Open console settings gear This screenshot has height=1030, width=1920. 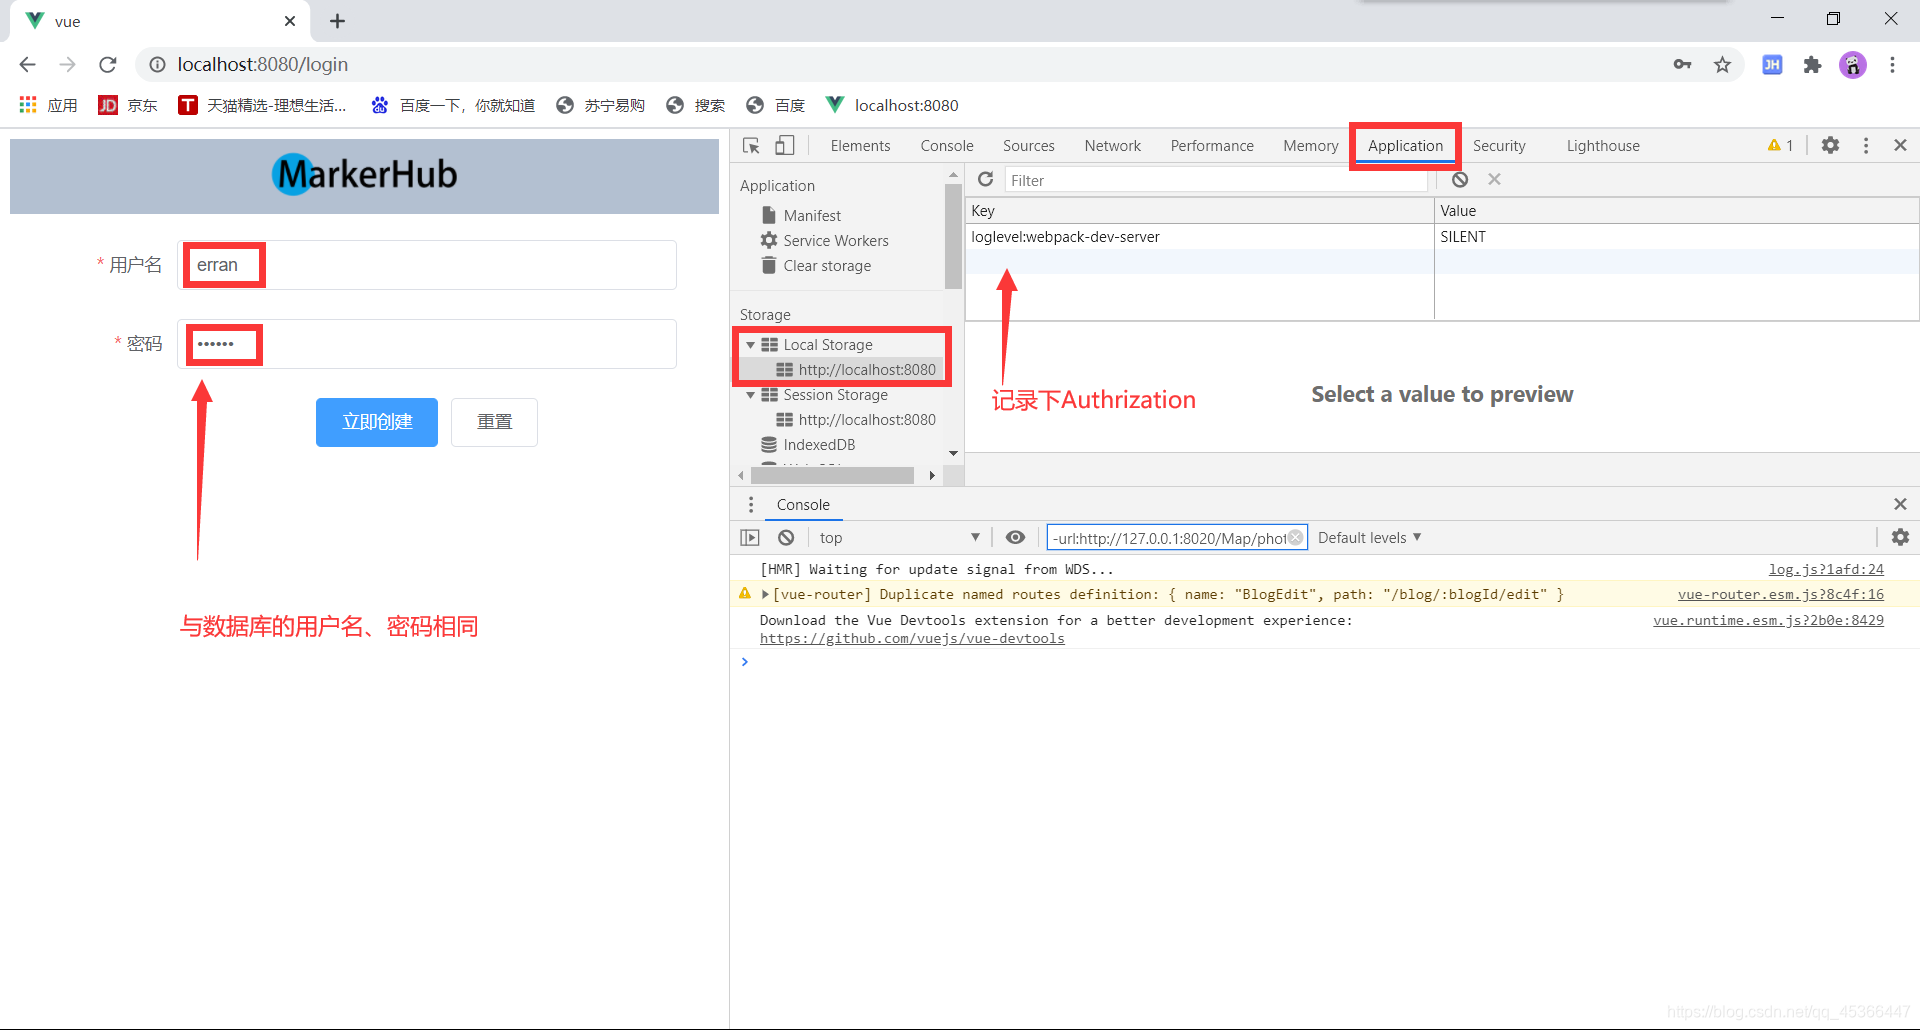click(1900, 538)
